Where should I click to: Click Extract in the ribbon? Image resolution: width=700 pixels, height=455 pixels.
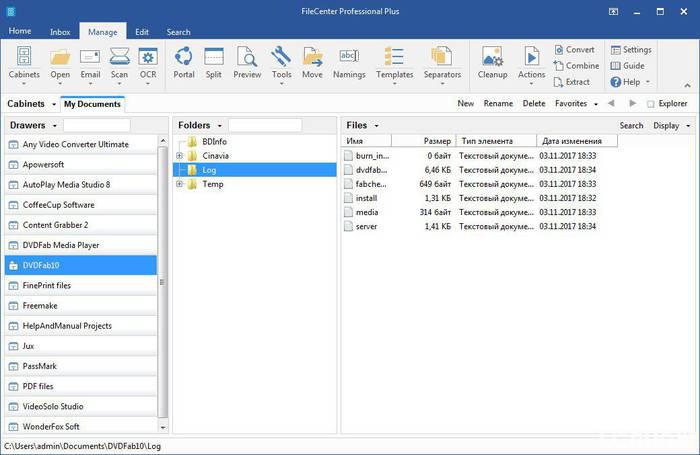coord(572,82)
